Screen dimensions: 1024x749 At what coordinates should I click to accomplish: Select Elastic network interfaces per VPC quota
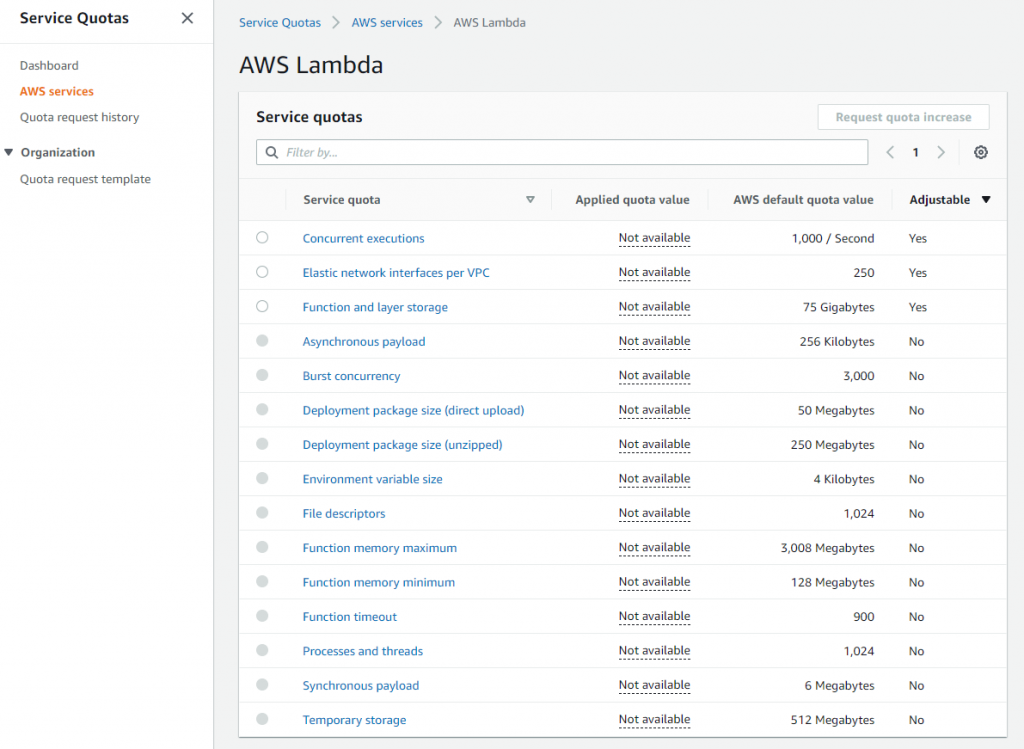click(x=262, y=272)
